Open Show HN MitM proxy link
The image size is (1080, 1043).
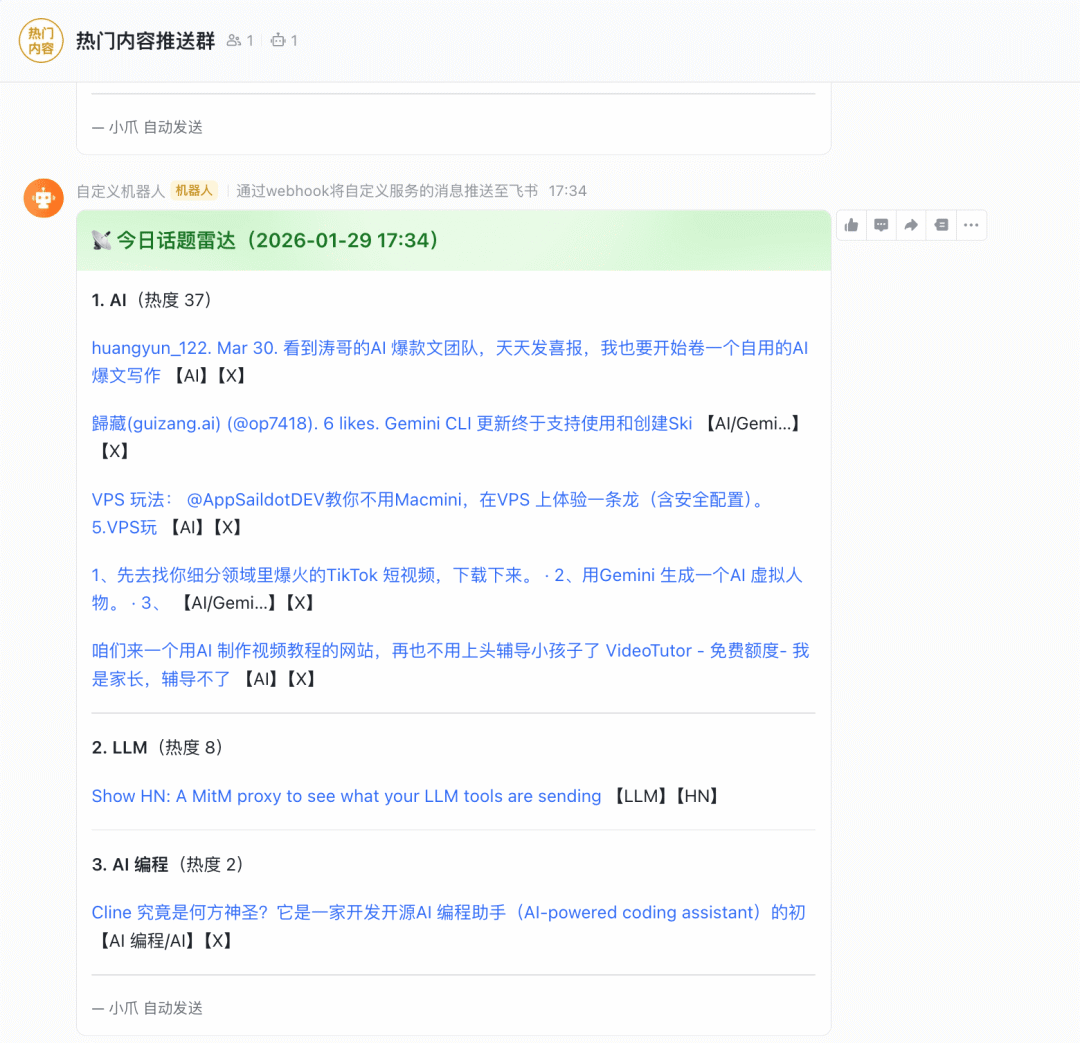(x=346, y=796)
